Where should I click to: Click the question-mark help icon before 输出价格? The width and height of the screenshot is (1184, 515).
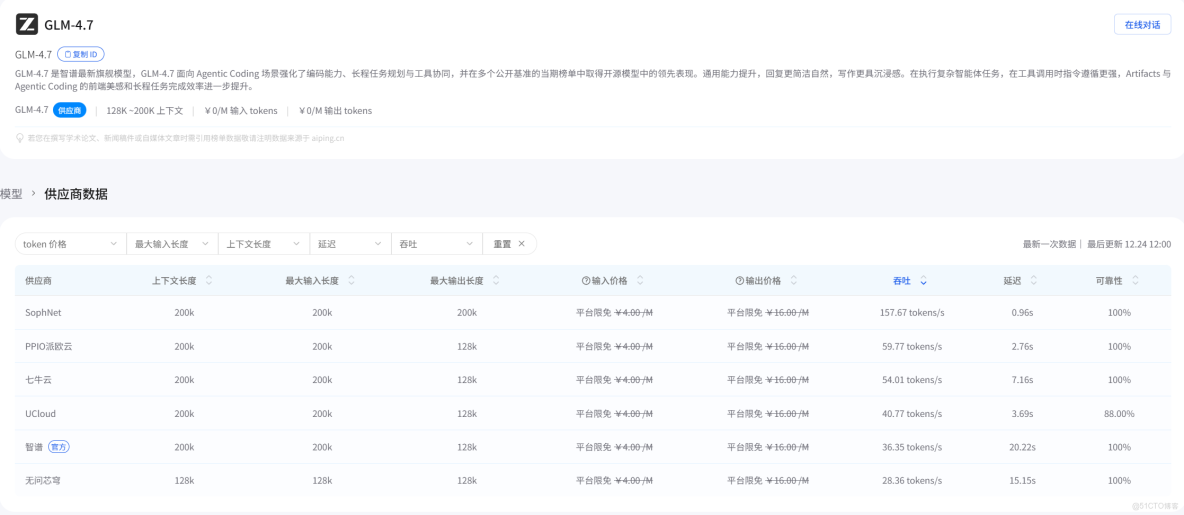tap(739, 281)
